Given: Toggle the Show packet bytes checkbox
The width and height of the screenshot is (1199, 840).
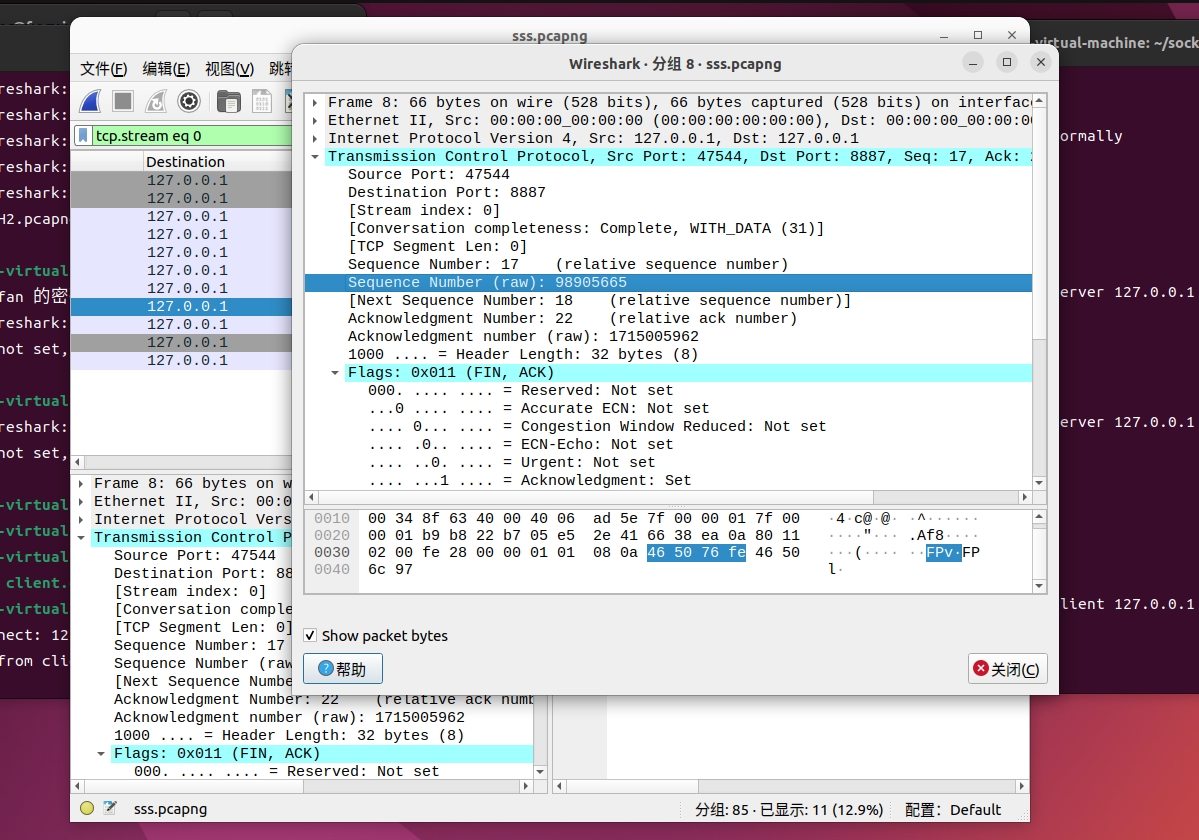Looking at the screenshot, I should 310,635.
